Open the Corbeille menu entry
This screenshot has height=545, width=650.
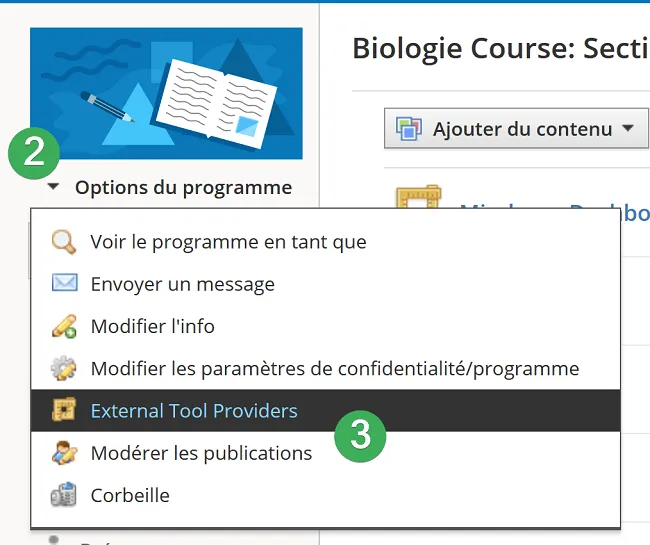click(130, 495)
